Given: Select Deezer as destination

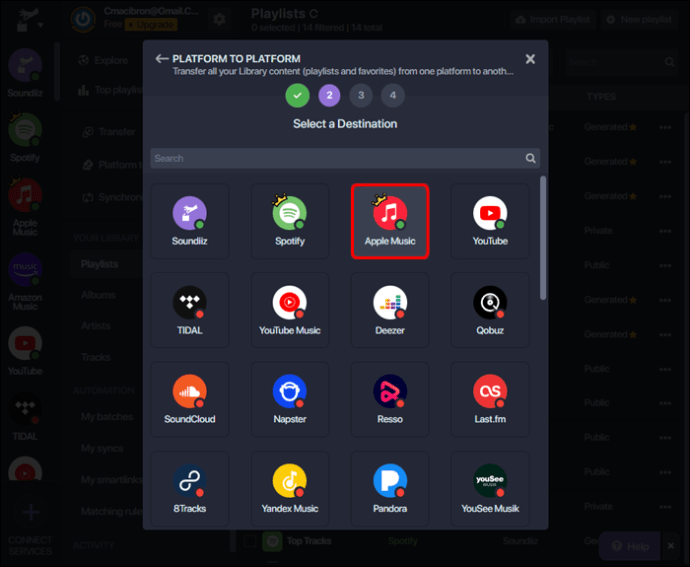Looking at the screenshot, I should pos(390,310).
